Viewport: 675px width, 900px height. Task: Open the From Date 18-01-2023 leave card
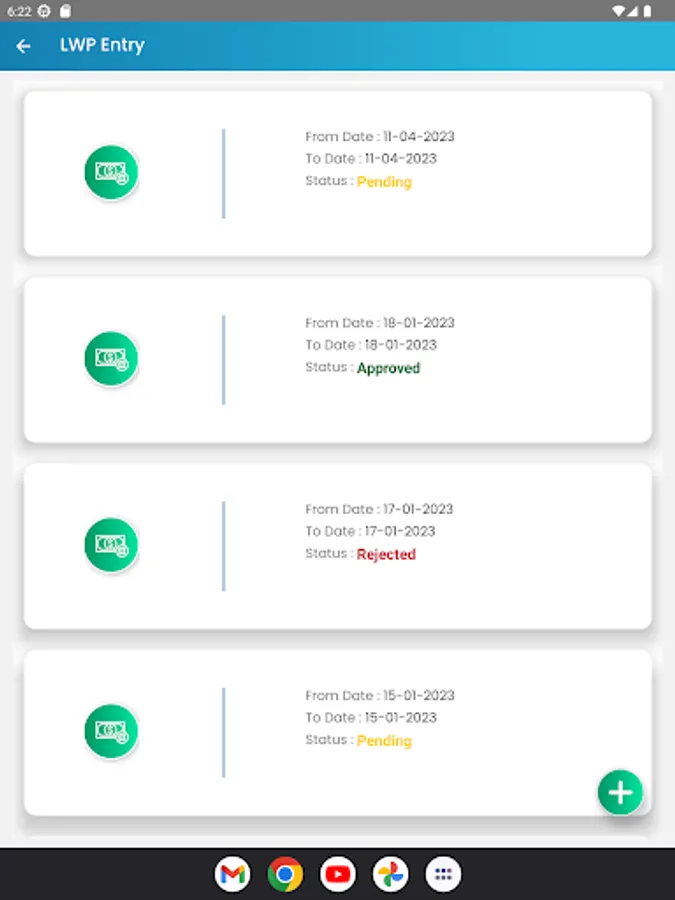[379, 323]
